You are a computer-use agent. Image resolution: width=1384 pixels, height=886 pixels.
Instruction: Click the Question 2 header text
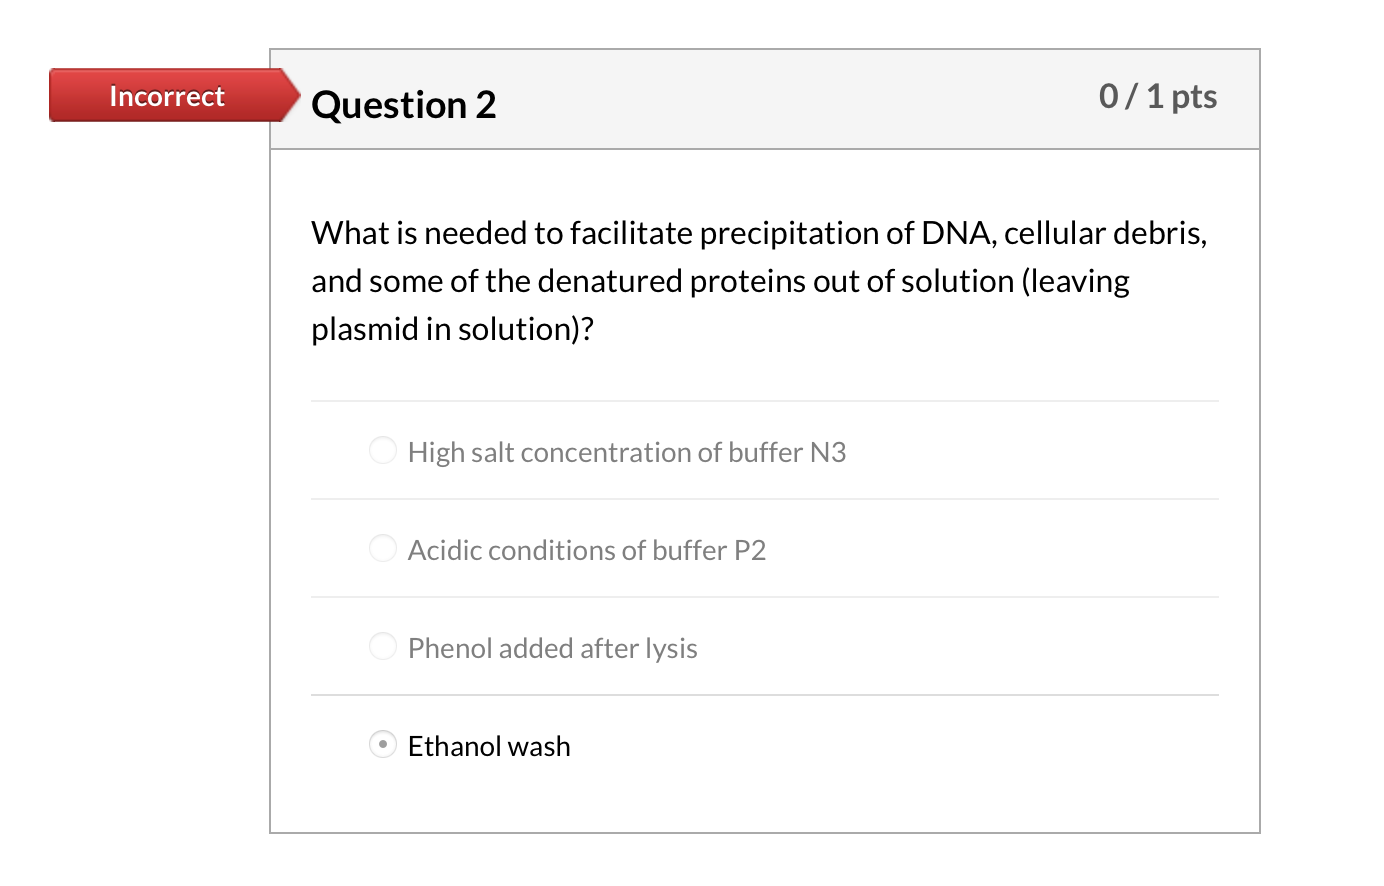point(403,105)
